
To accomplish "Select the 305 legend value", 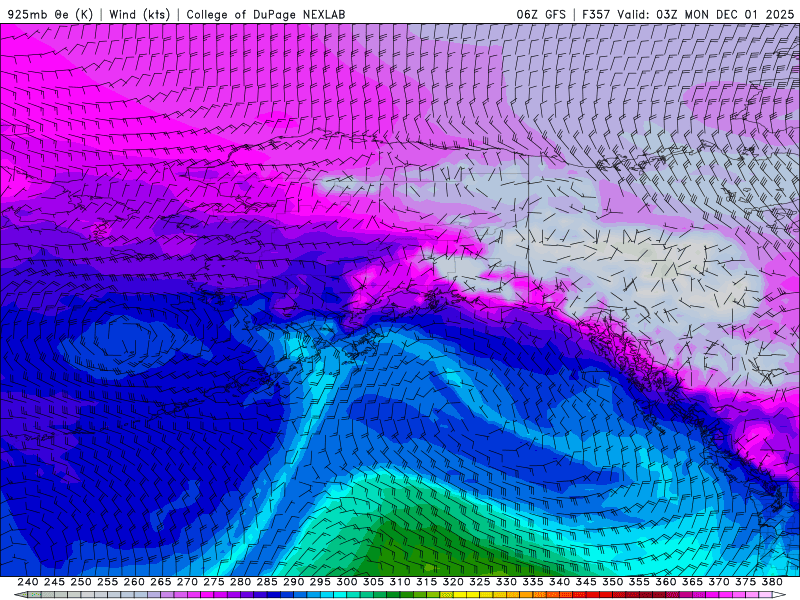I will pyautogui.click(x=373, y=582).
